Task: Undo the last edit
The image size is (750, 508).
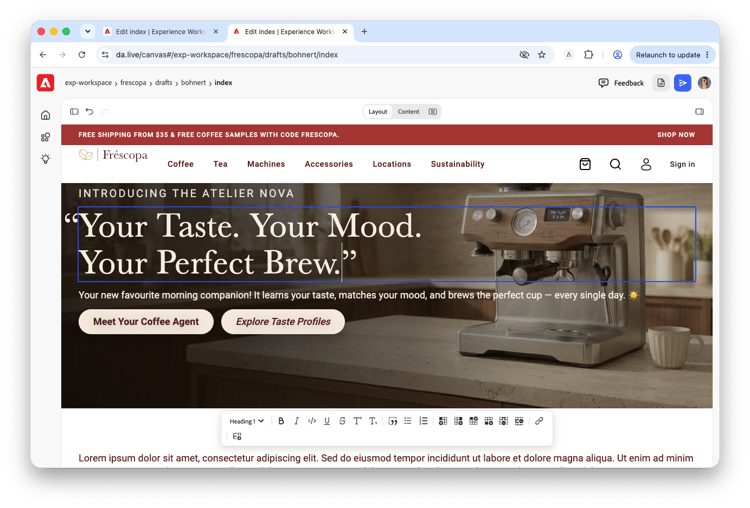Action: pyautogui.click(x=89, y=111)
